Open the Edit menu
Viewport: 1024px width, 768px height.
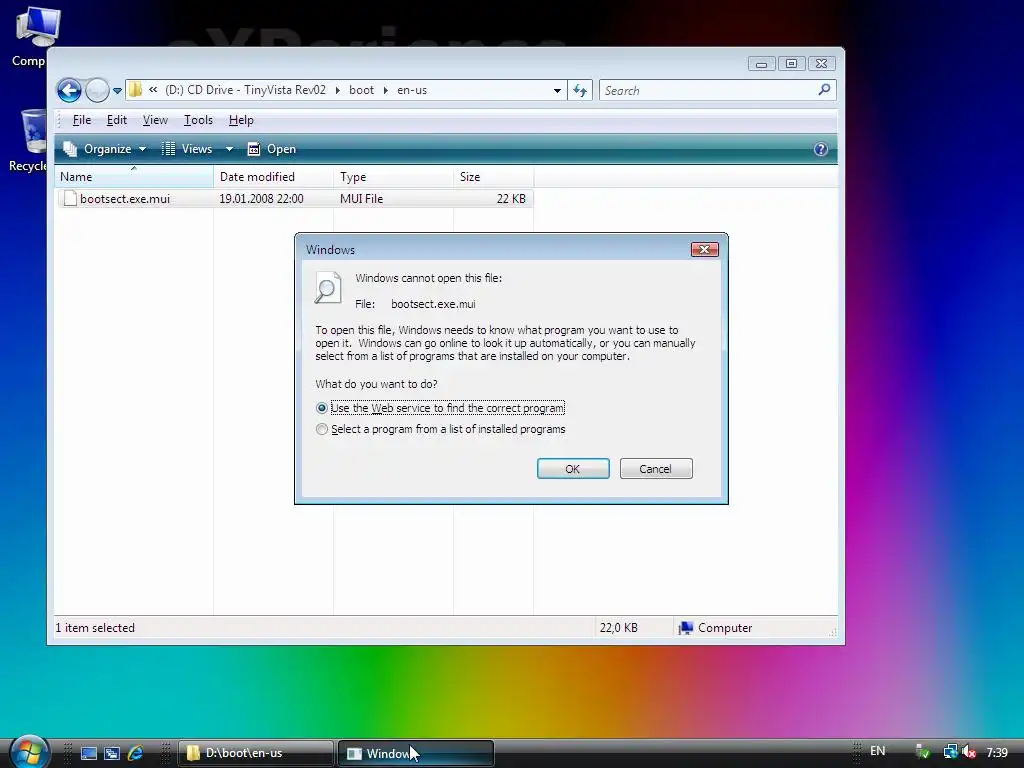pyautogui.click(x=117, y=120)
